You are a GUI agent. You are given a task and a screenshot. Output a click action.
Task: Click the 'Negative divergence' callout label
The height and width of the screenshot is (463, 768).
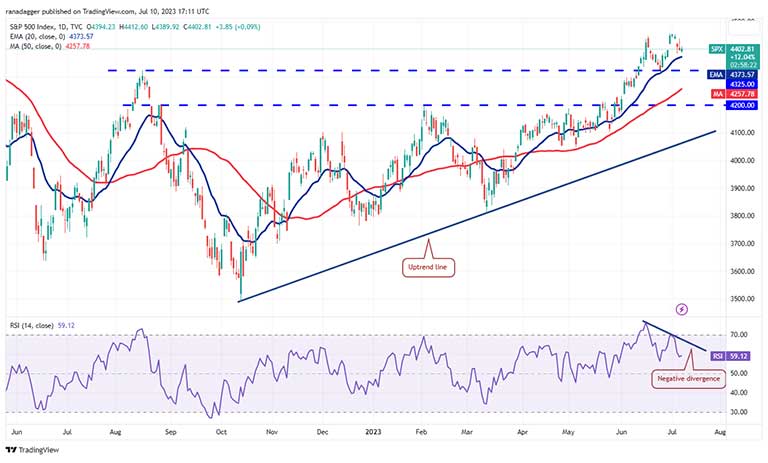[688, 379]
